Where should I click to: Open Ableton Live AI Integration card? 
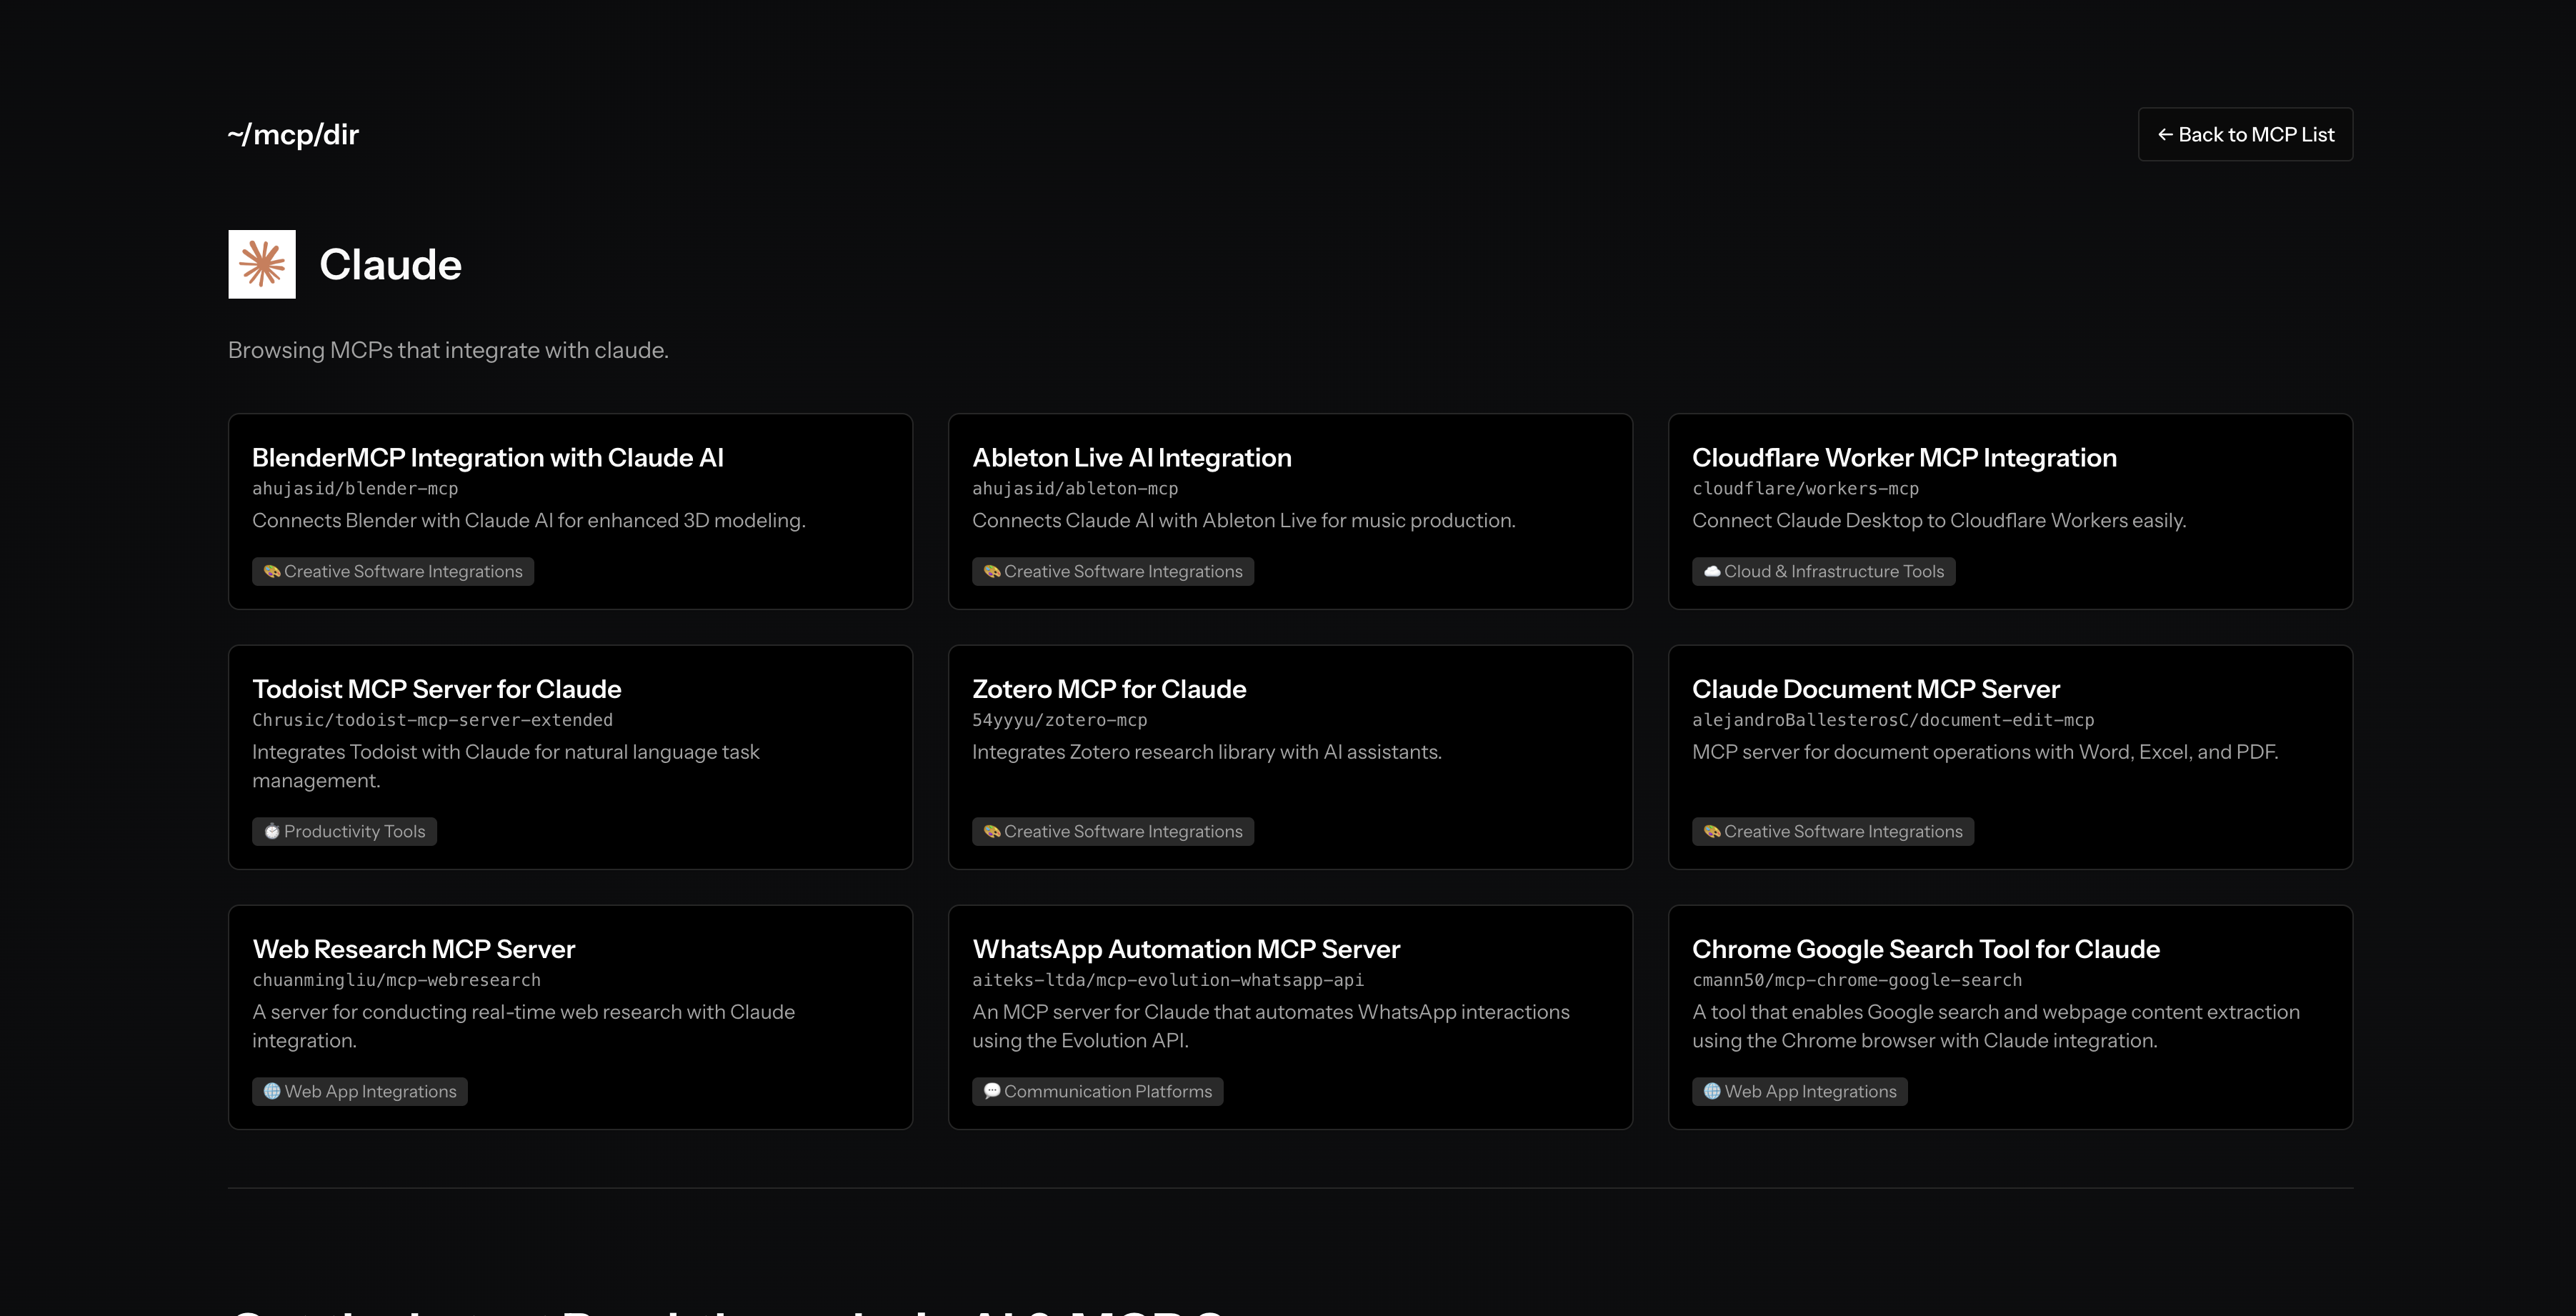pyautogui.click(x=1131, y=458)
